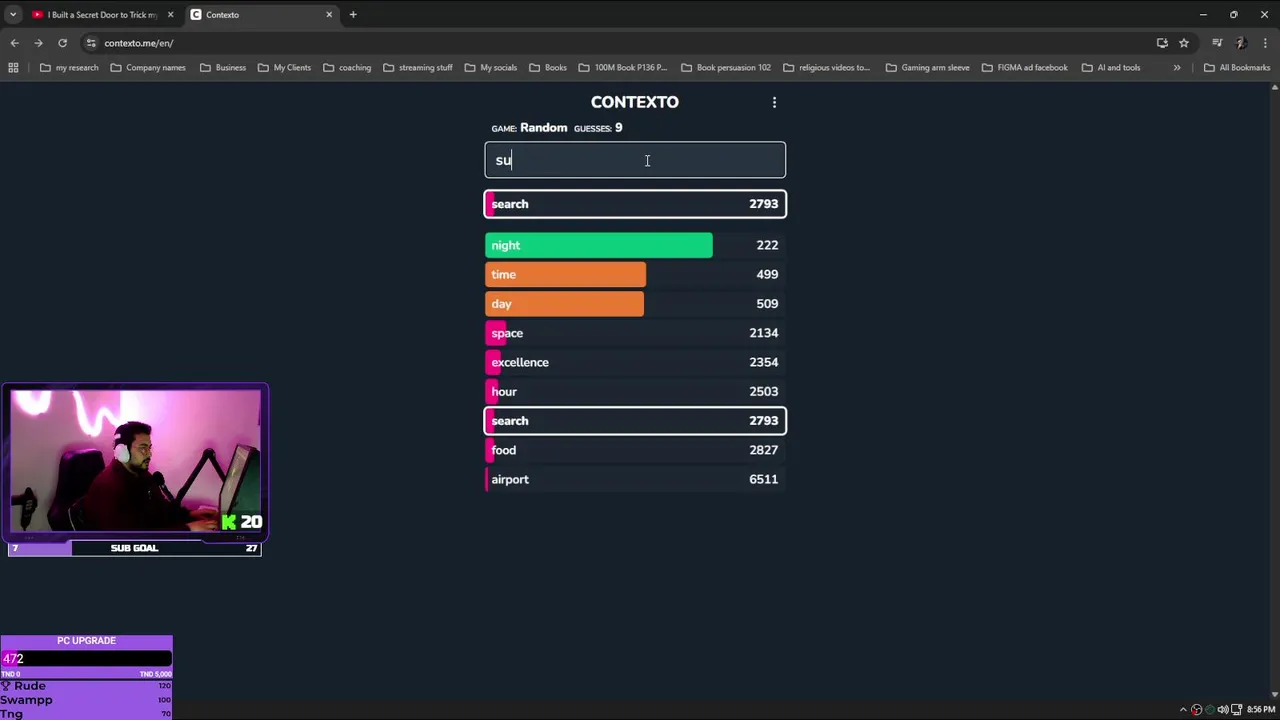Viewport: 1280px width, 720px height.
Task: Close the Contexto tab
Action: [329, 15]
